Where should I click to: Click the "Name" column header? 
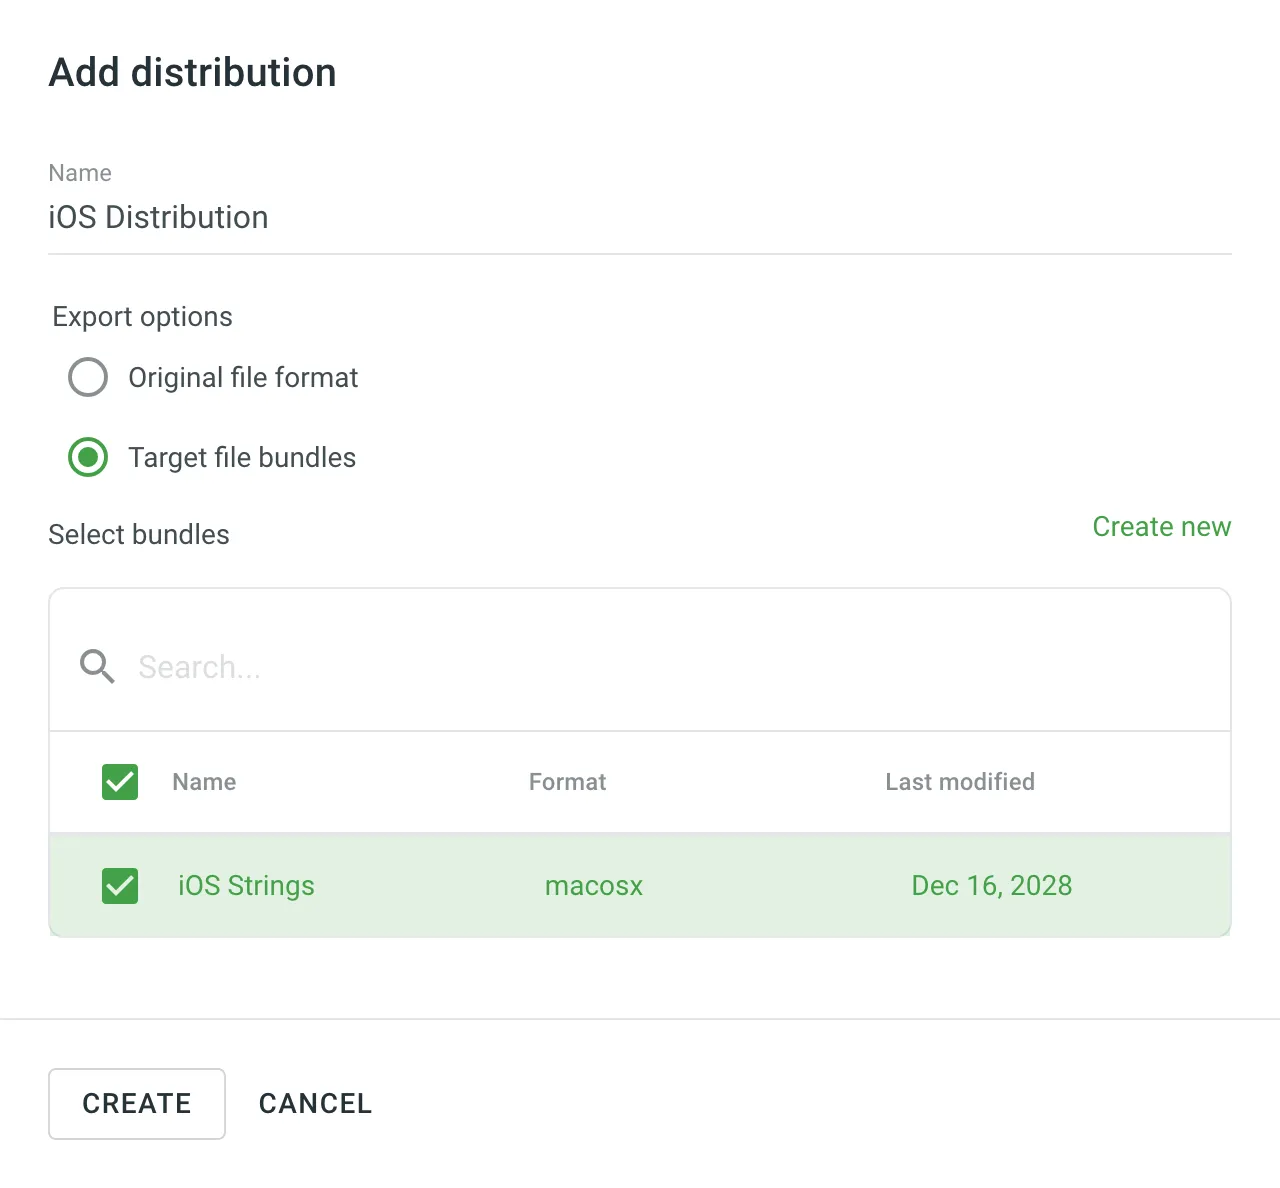[x=203, y=781]
